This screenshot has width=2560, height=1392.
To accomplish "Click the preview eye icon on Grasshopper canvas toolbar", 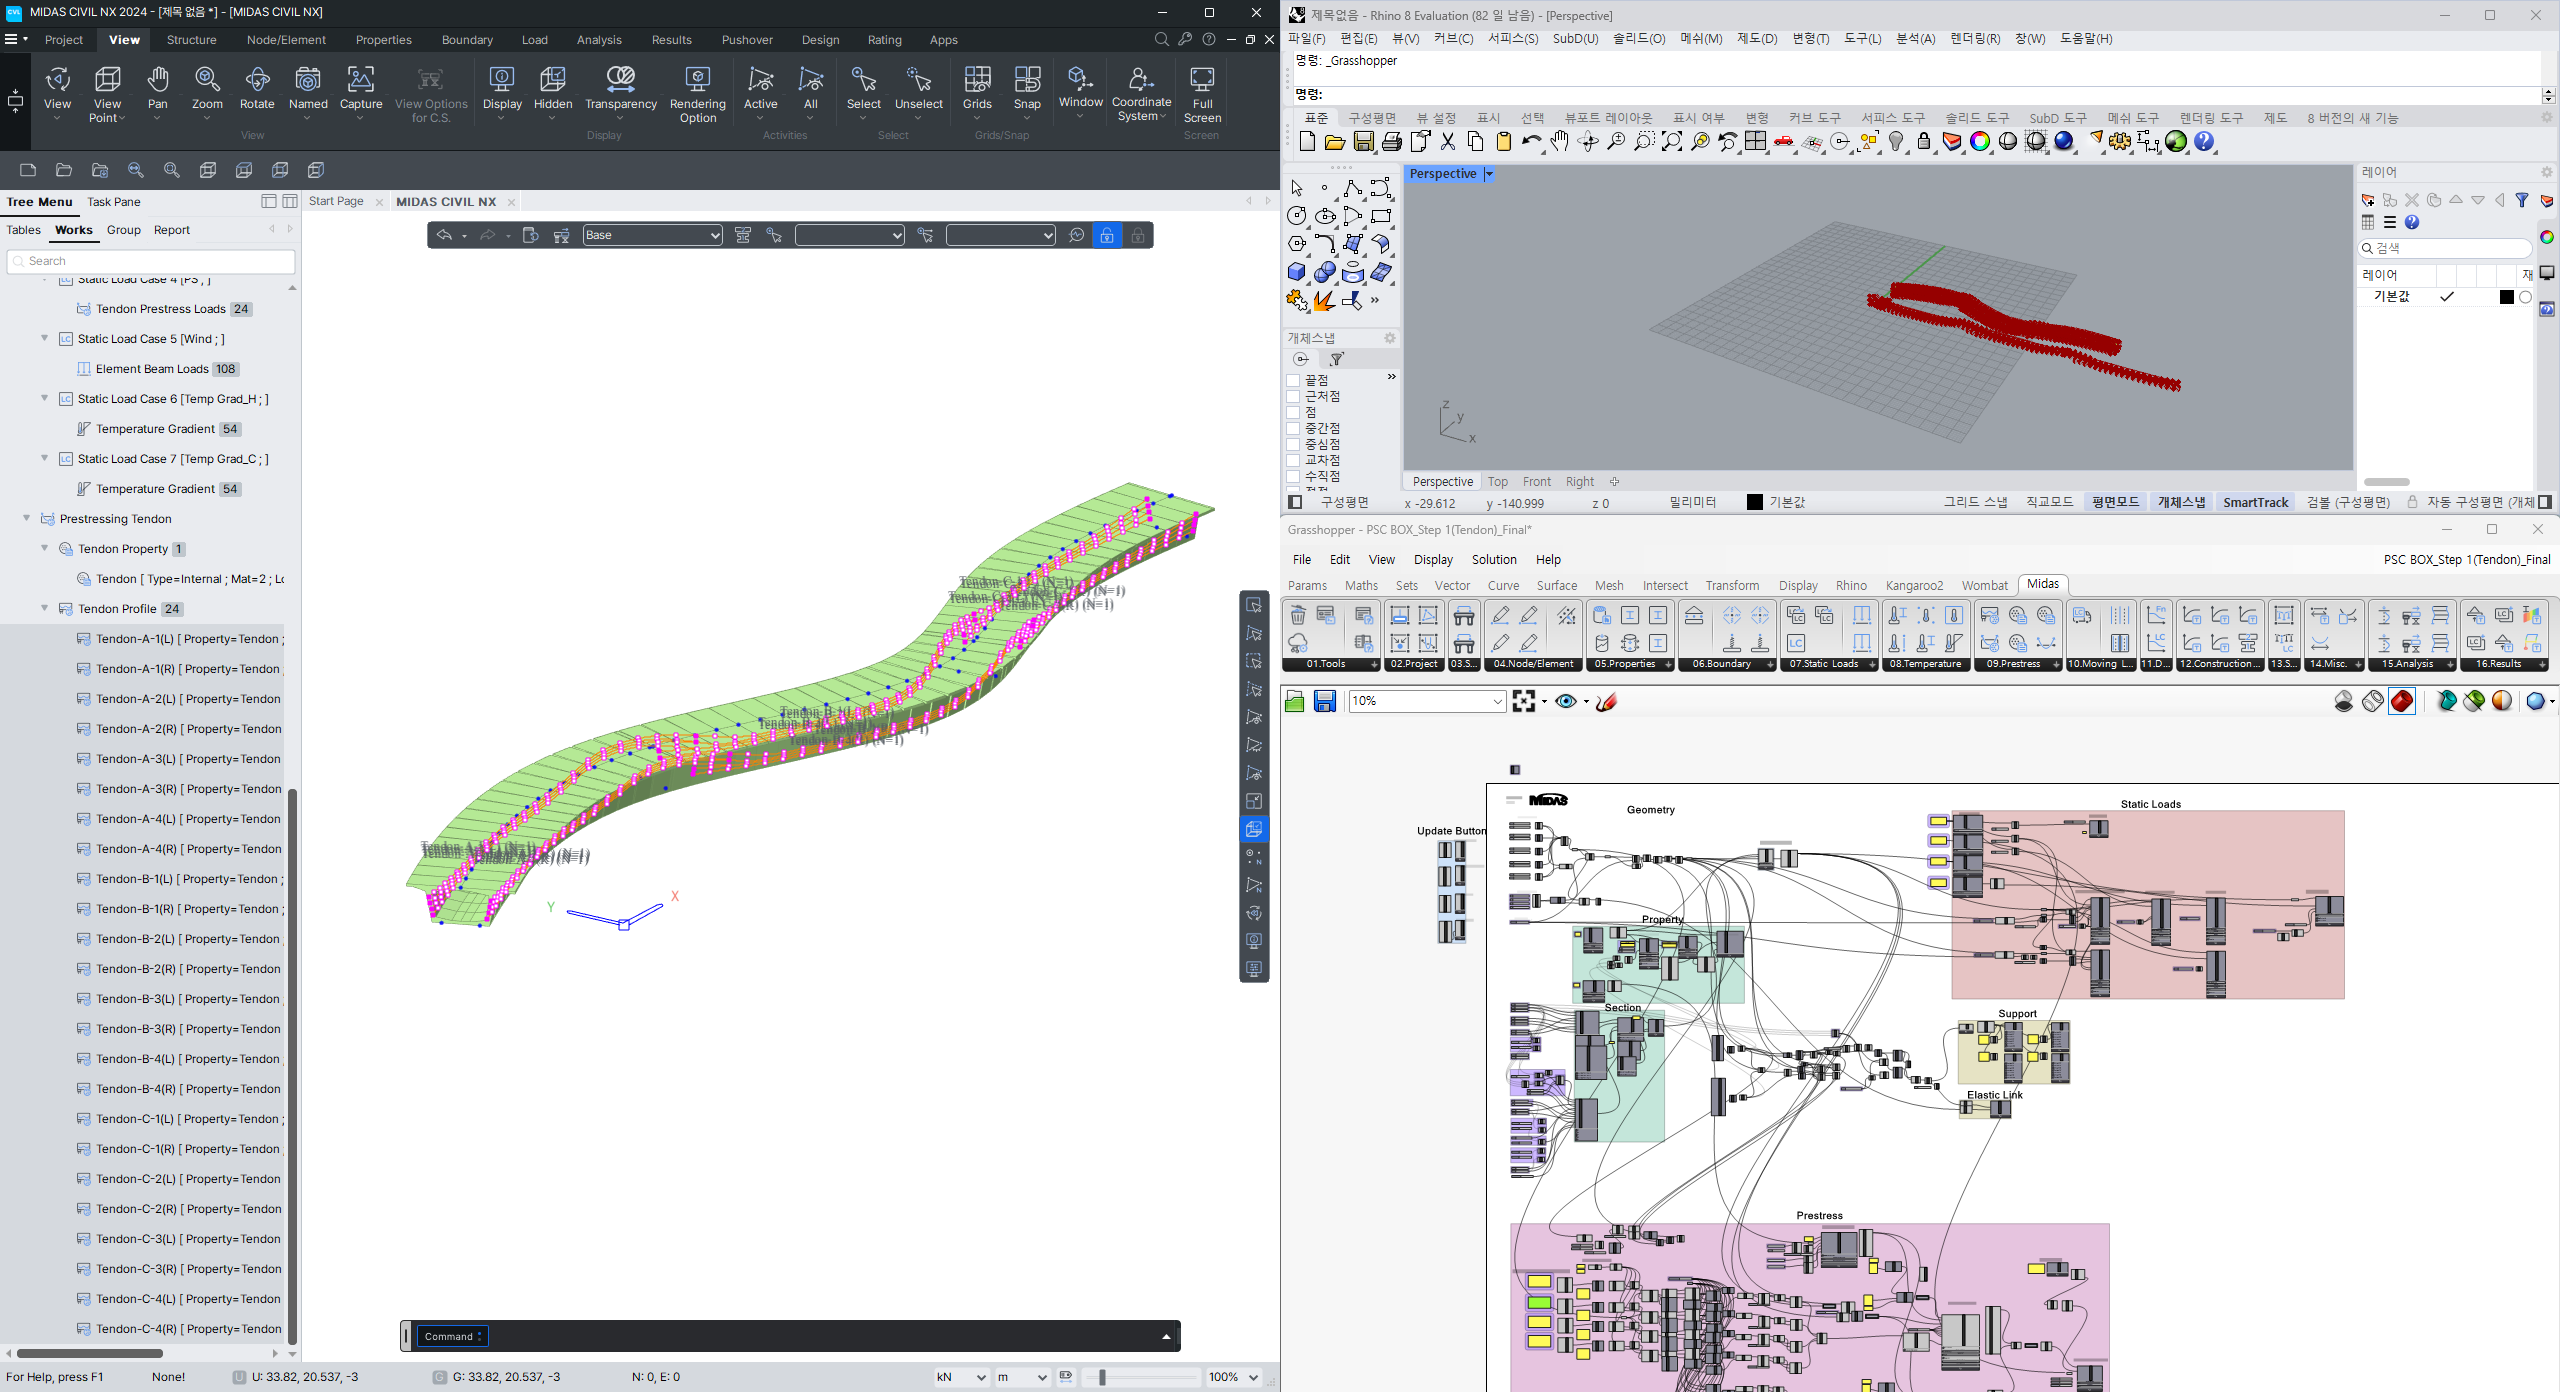I will (x=1565, y=701).
